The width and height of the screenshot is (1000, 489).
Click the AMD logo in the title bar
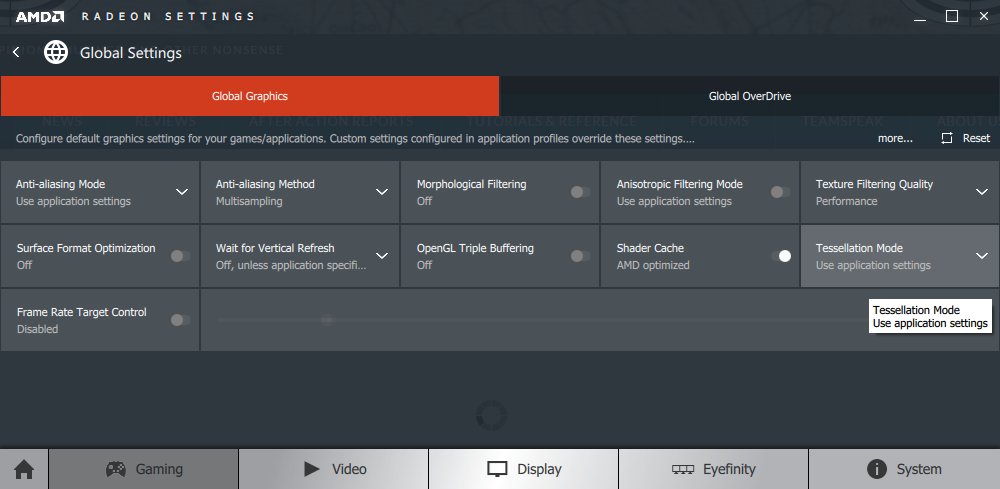point(40,17)
